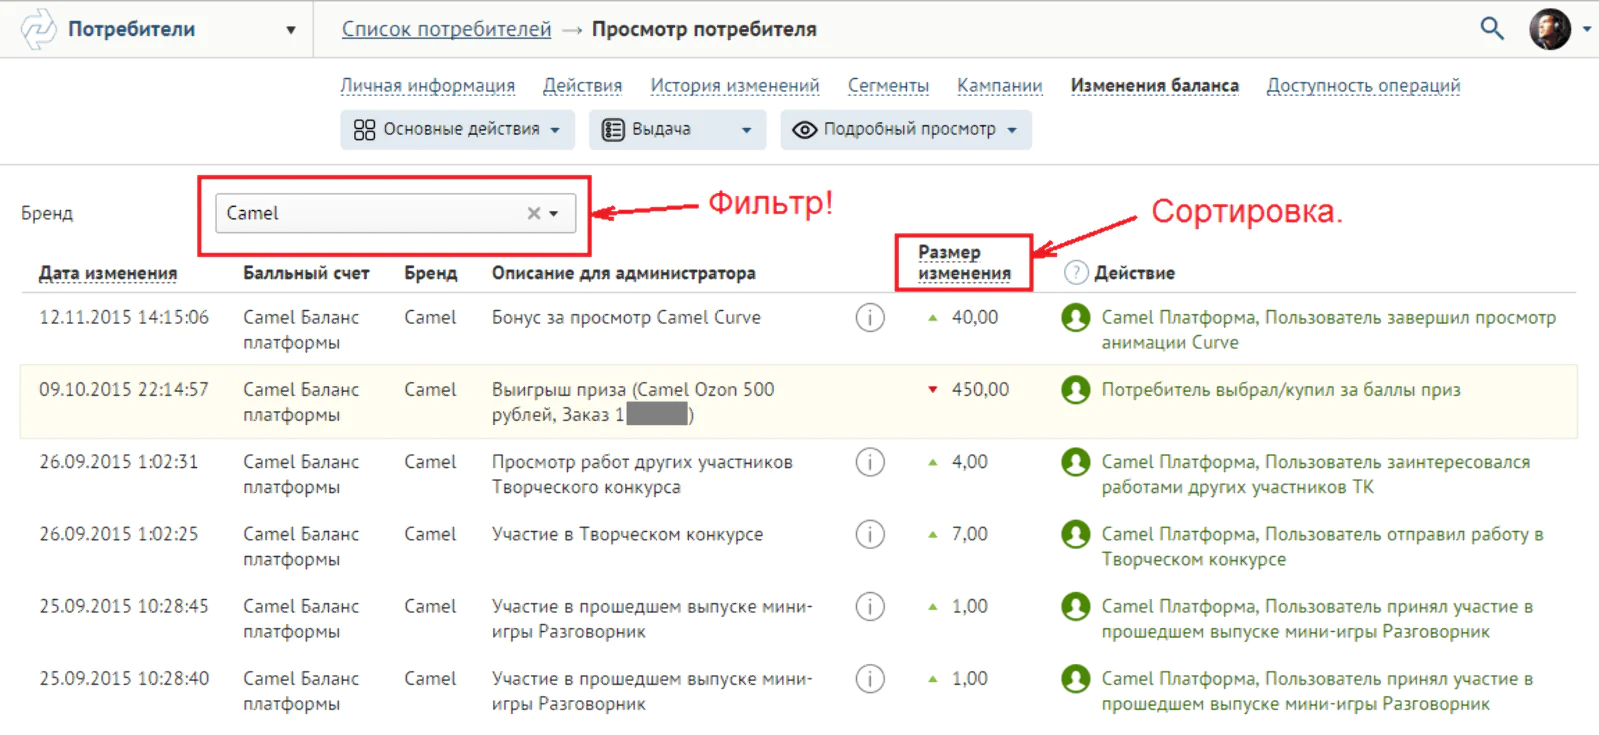The width and height of the screenshot is (1599, 735).
Task: Select the Изменения баланса tab
Action: 1154,86
